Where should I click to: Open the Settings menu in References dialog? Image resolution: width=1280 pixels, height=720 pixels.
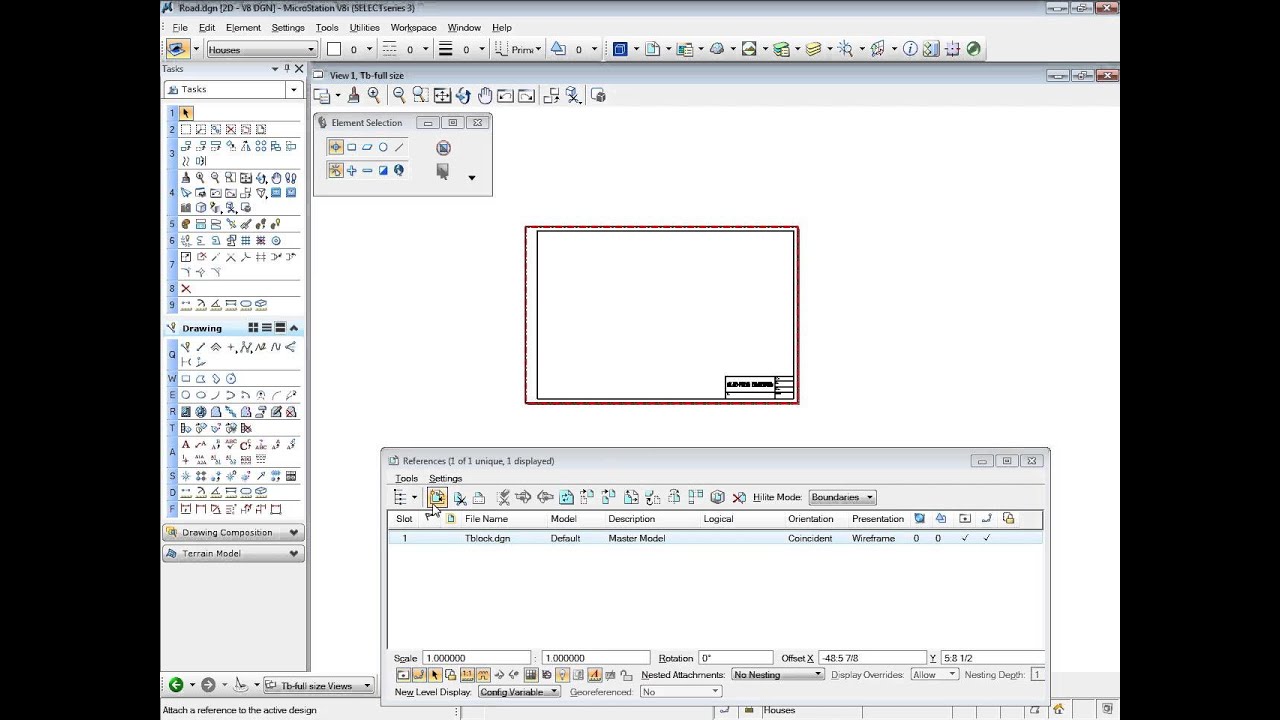[446, 478]
